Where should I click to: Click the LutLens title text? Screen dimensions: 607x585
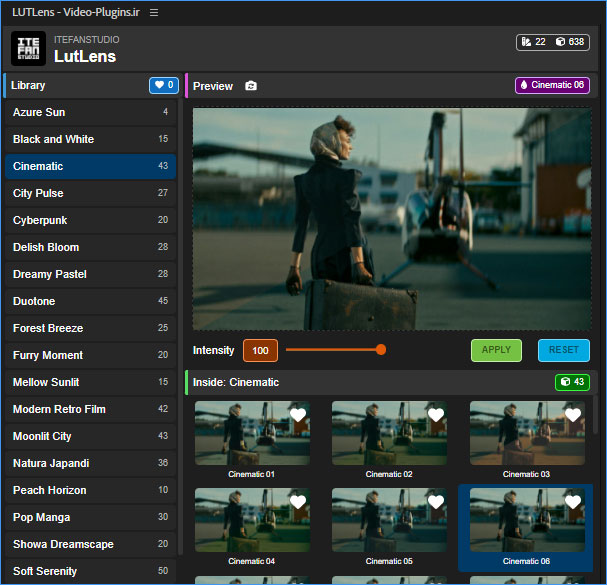coord(85,57)
